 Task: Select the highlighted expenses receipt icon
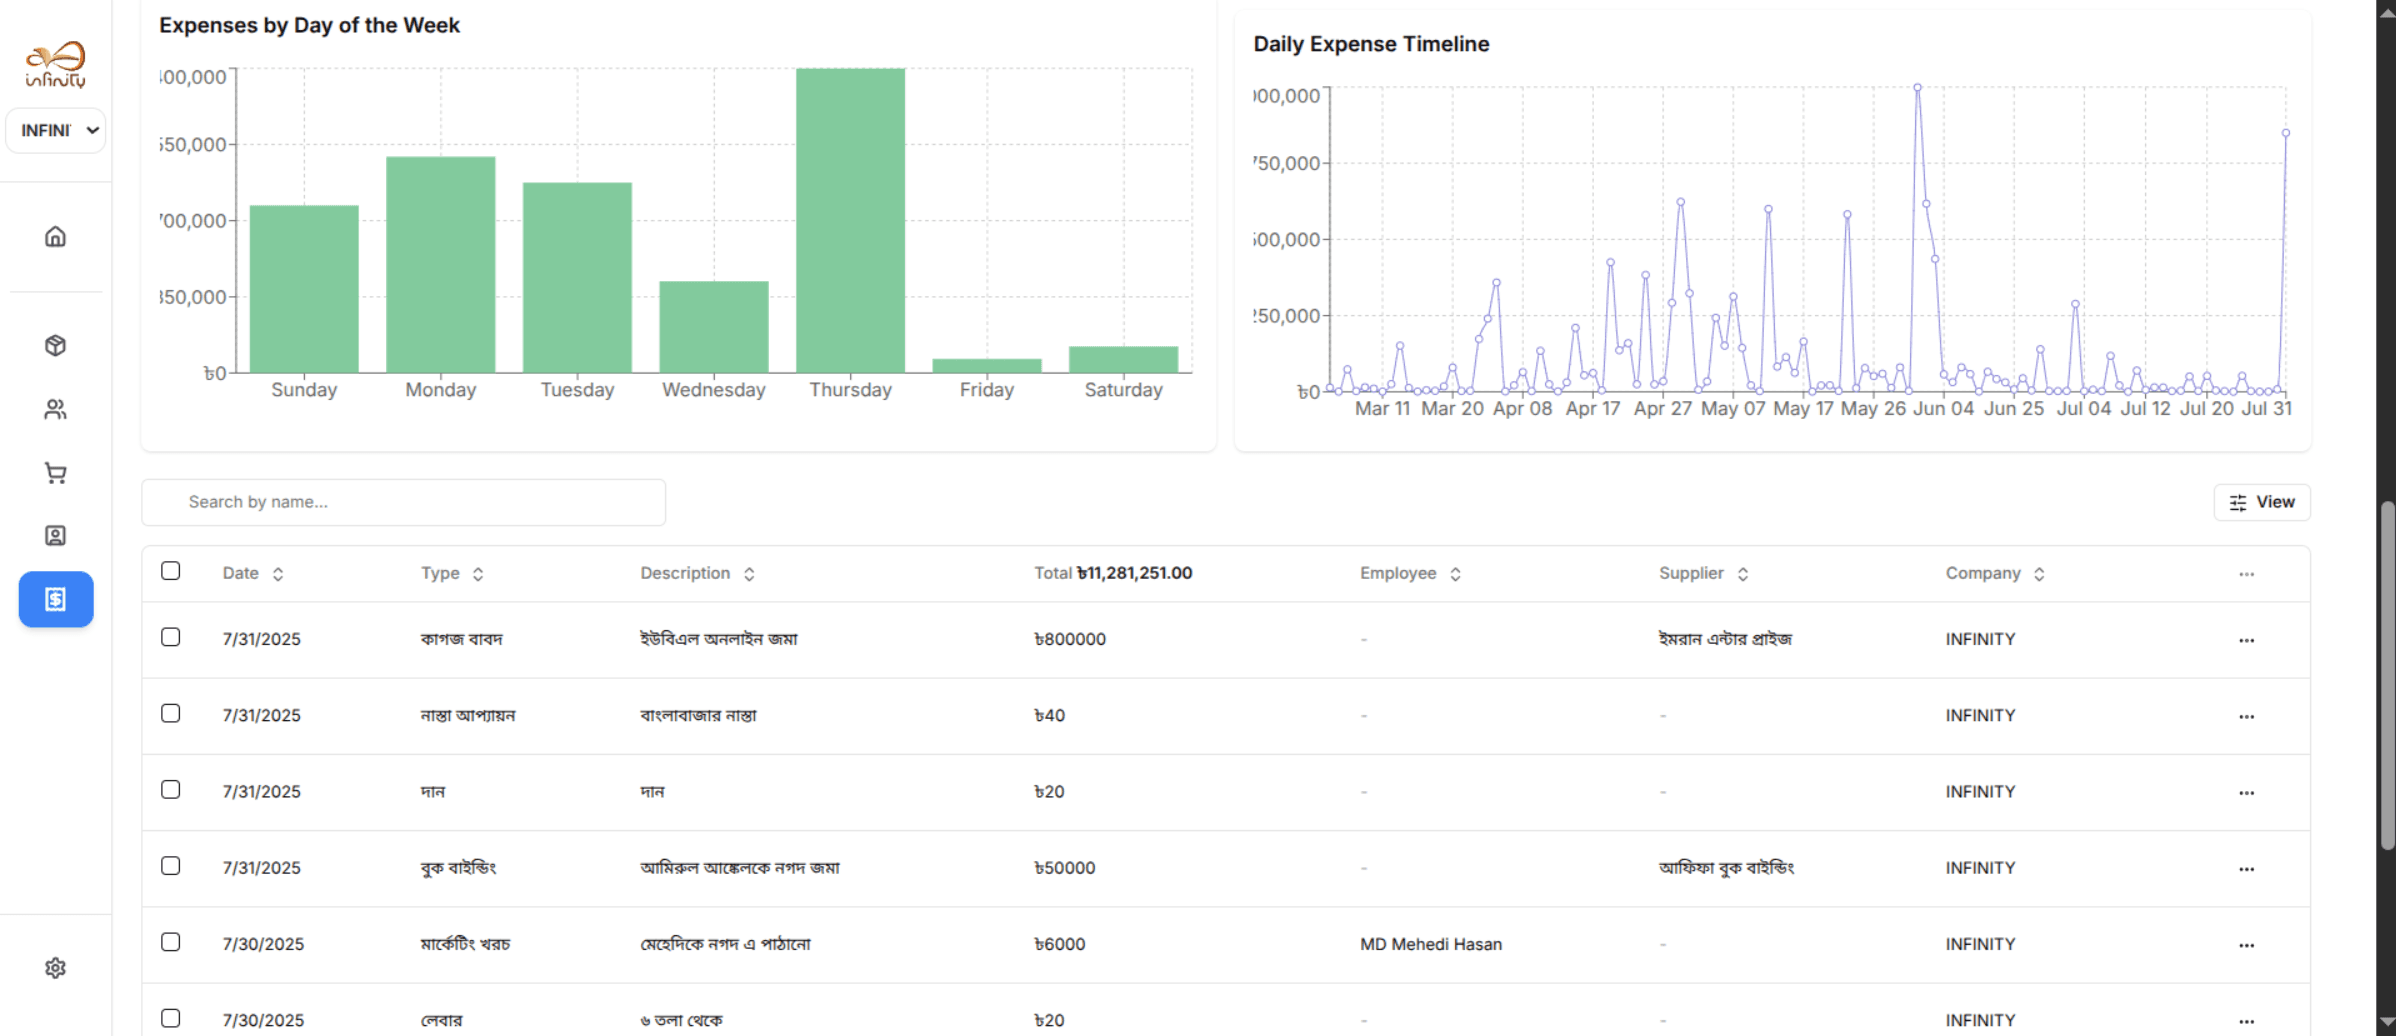(x=56, y=600)
